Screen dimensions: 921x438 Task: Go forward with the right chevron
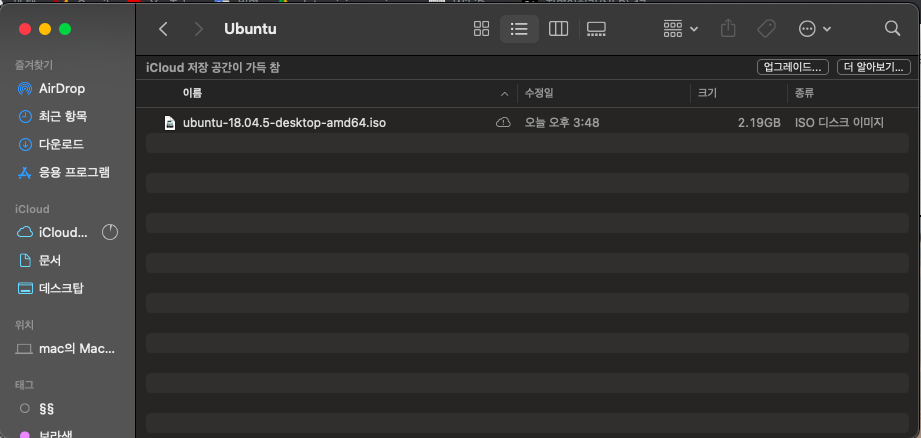pos(199,29)
